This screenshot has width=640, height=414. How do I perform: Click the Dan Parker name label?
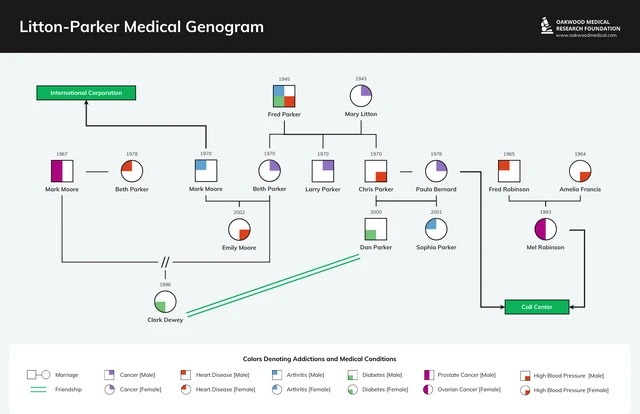coord(376,247)
